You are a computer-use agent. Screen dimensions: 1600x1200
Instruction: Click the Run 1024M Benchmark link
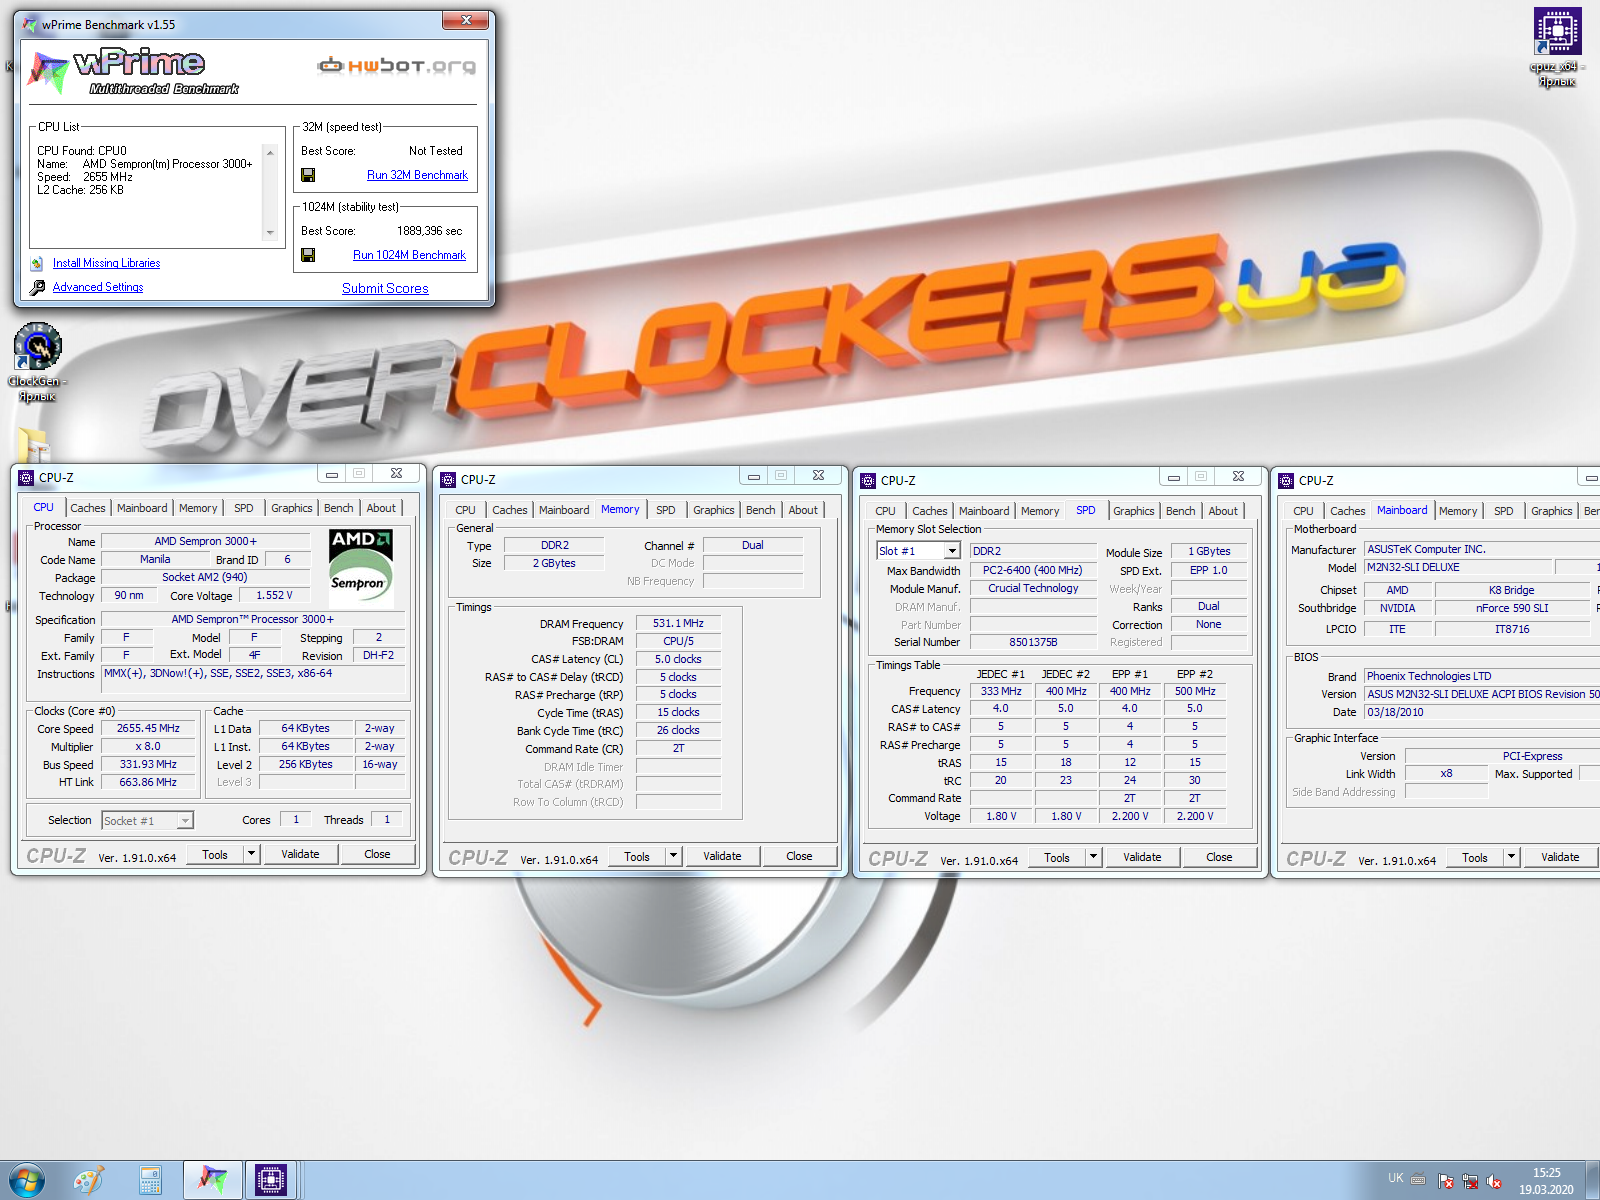click(x=409, y=255)
